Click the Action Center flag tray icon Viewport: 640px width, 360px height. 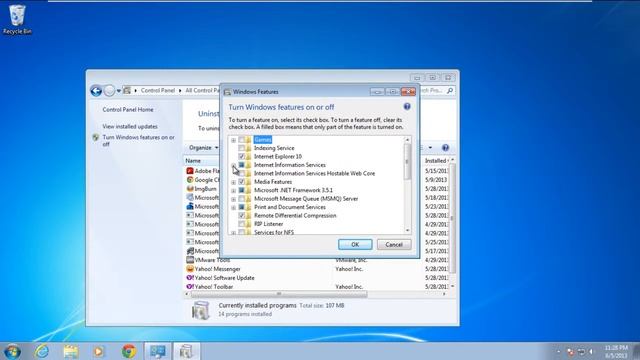point(570,351)
